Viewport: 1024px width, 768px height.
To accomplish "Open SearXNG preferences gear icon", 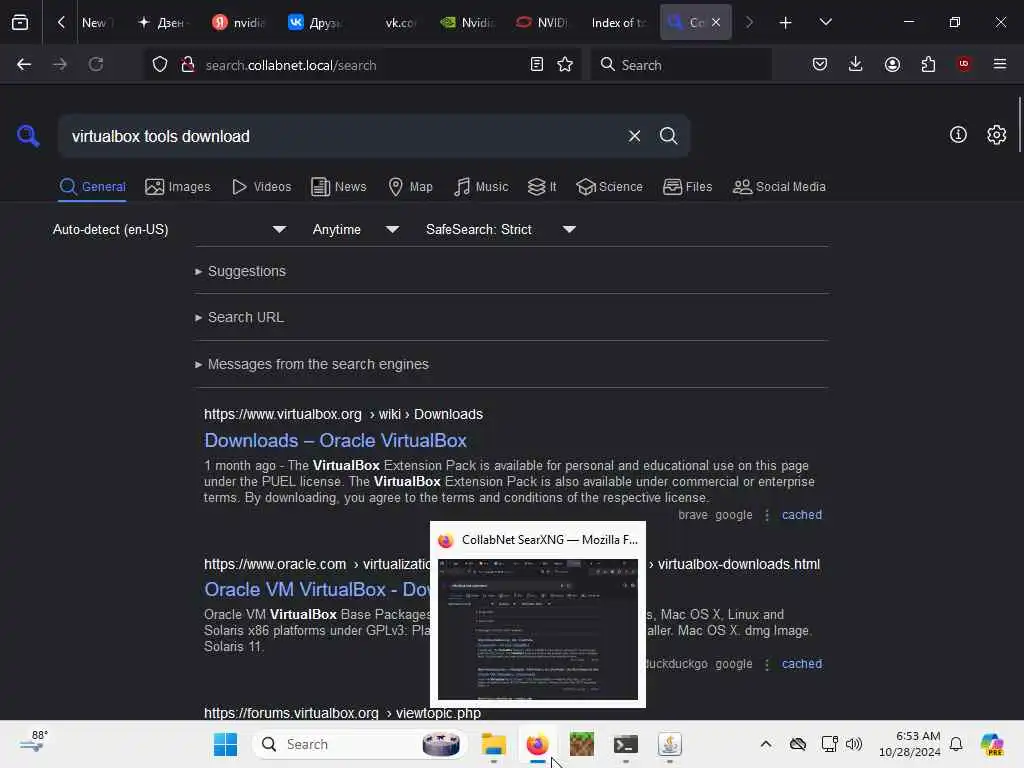I will pos(997,135).
